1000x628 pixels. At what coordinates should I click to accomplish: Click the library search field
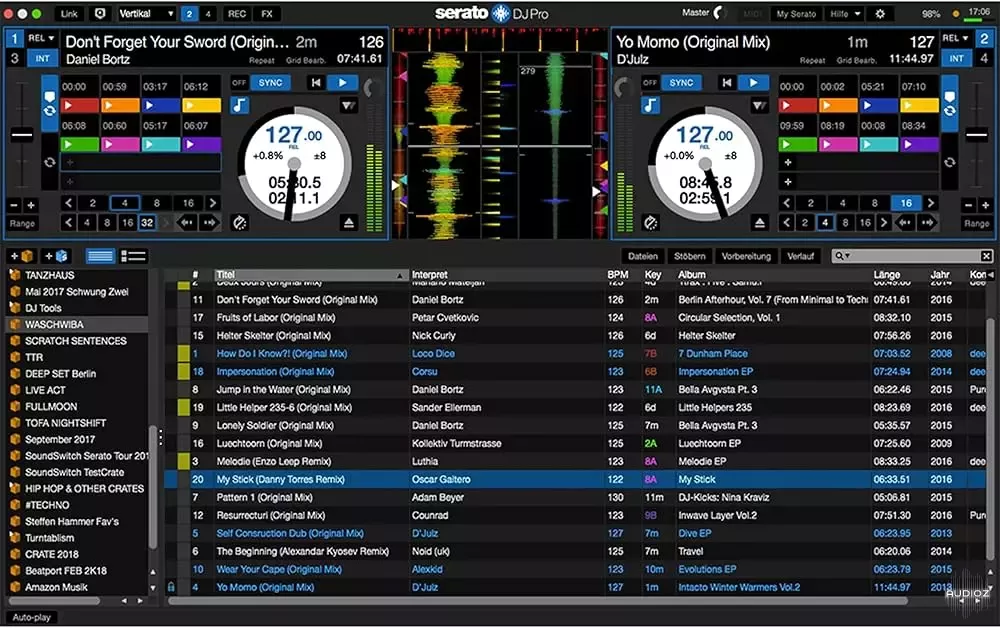pos(911,256)
